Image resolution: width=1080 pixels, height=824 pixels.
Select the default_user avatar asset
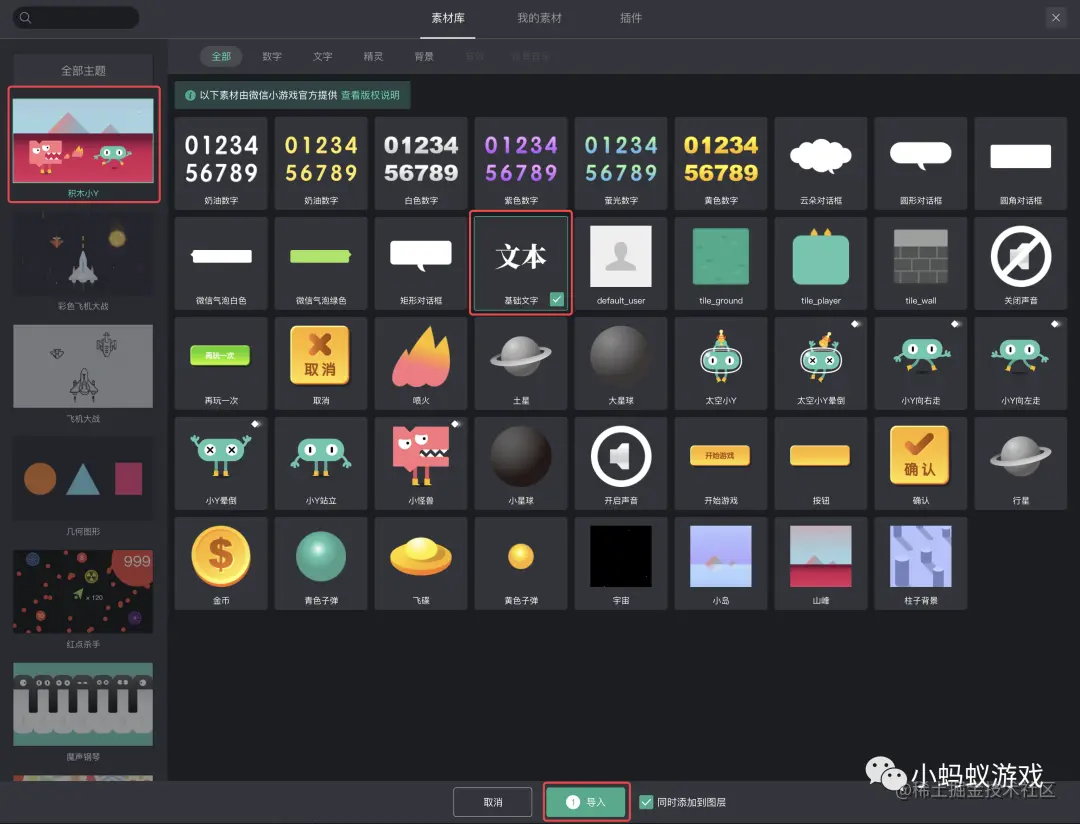[621, 263]
